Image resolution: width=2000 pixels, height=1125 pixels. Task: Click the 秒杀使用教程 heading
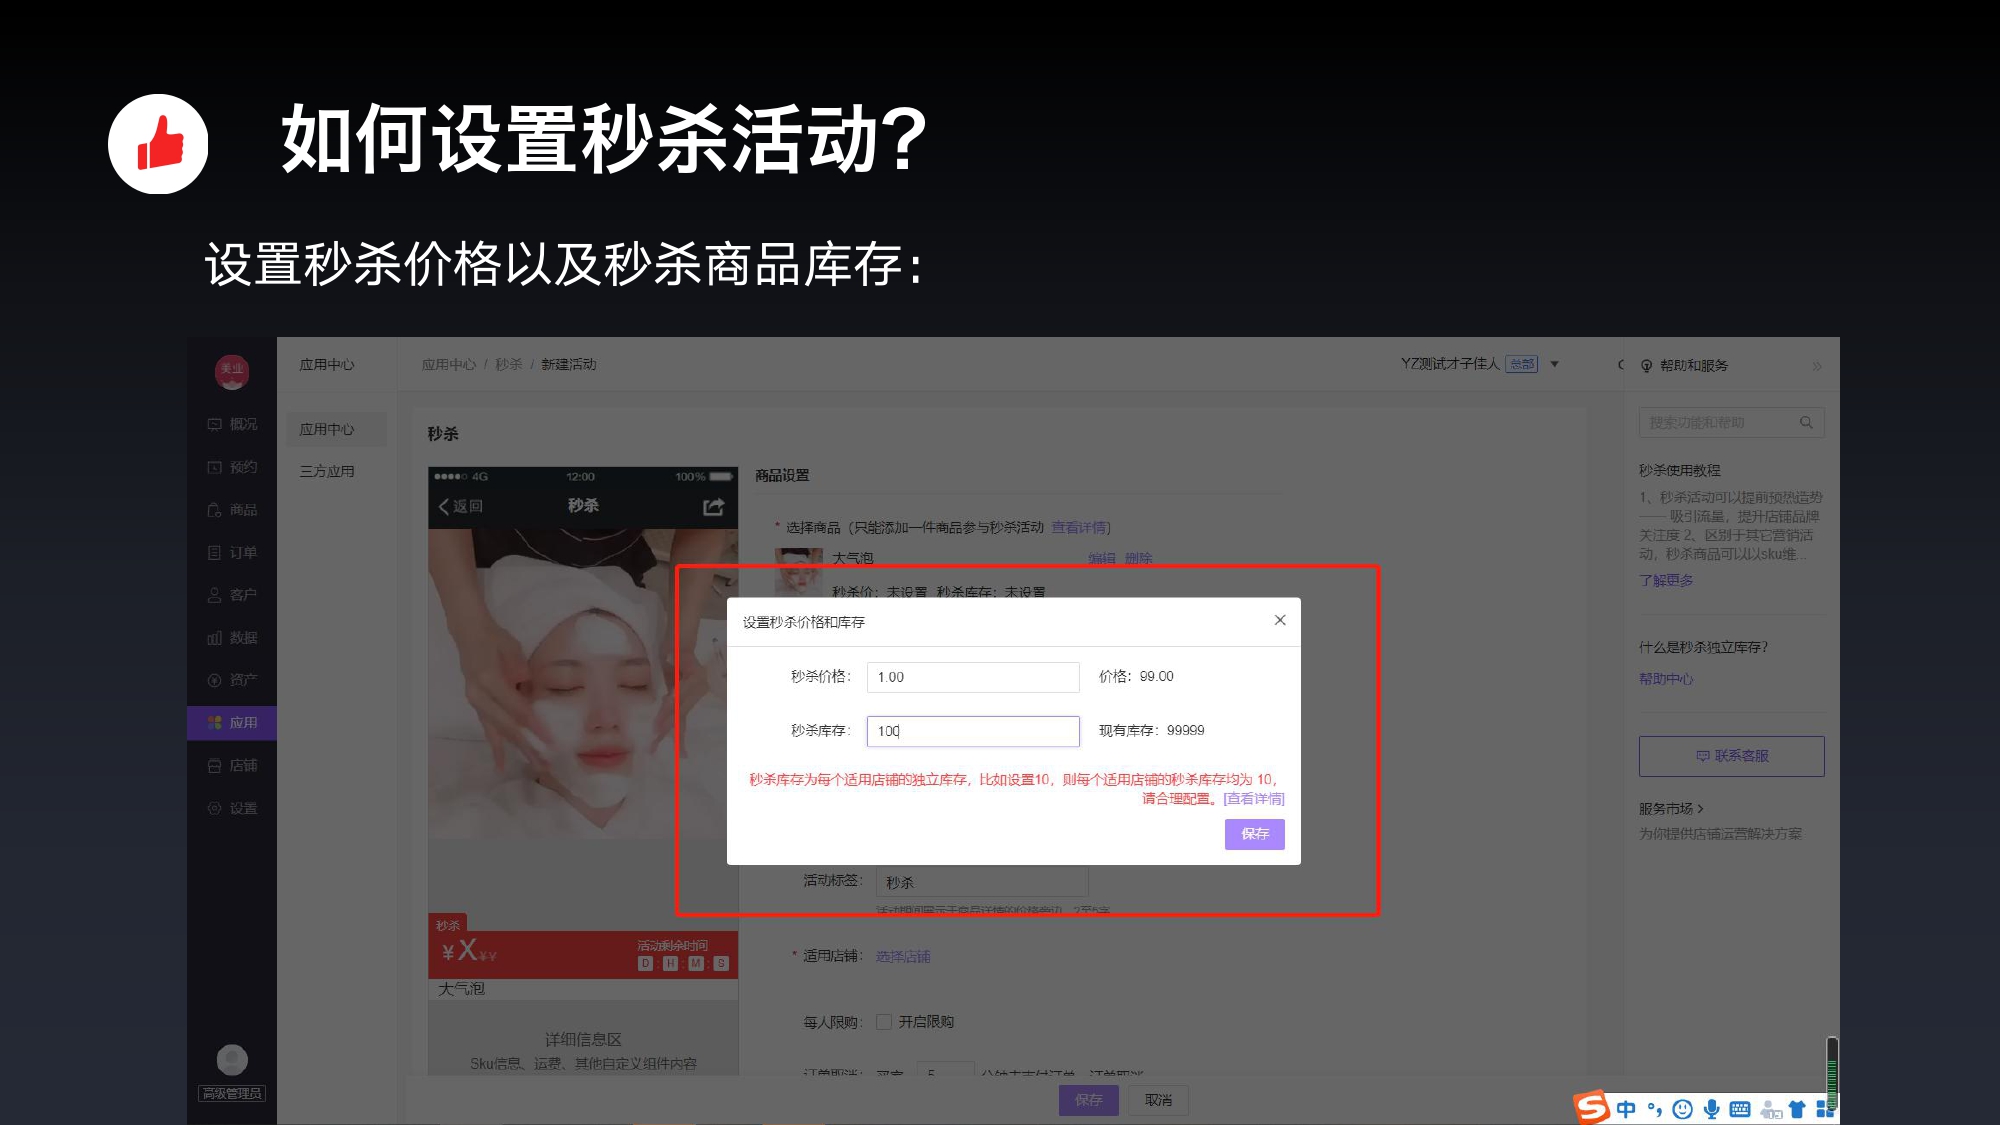[x=1680, y=470]
